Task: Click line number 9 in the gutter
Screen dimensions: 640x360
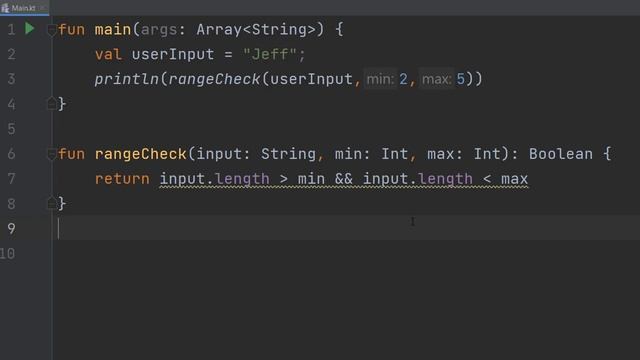Action: 11,229
